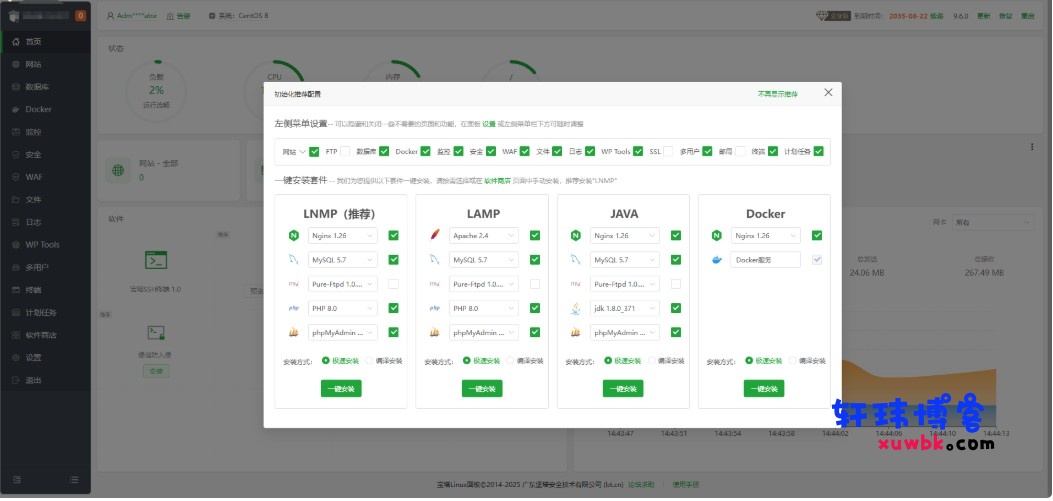Click the load 2% status gauge
Viewport: 1053px width, 501px height.
(x=156, y=90)
